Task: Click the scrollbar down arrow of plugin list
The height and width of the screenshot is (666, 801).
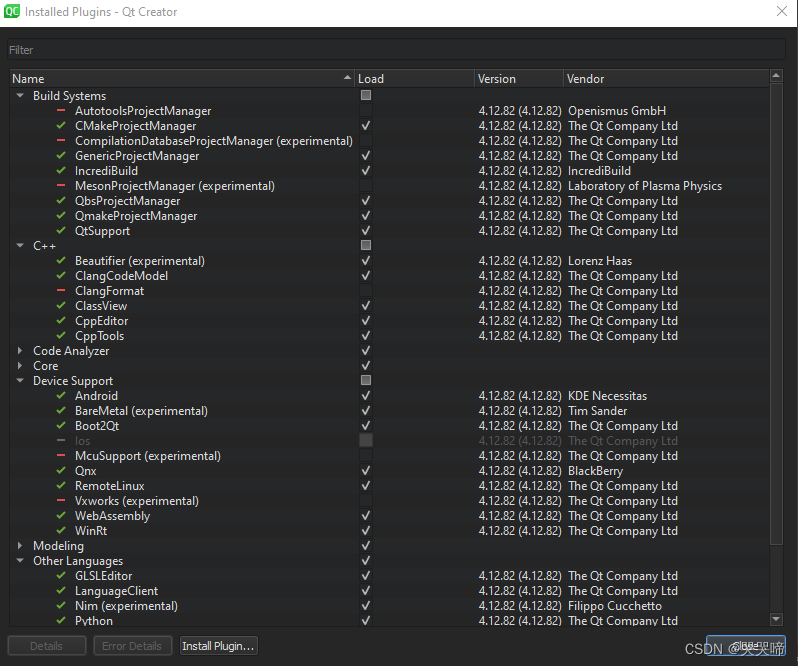Action: pos(776,619)
